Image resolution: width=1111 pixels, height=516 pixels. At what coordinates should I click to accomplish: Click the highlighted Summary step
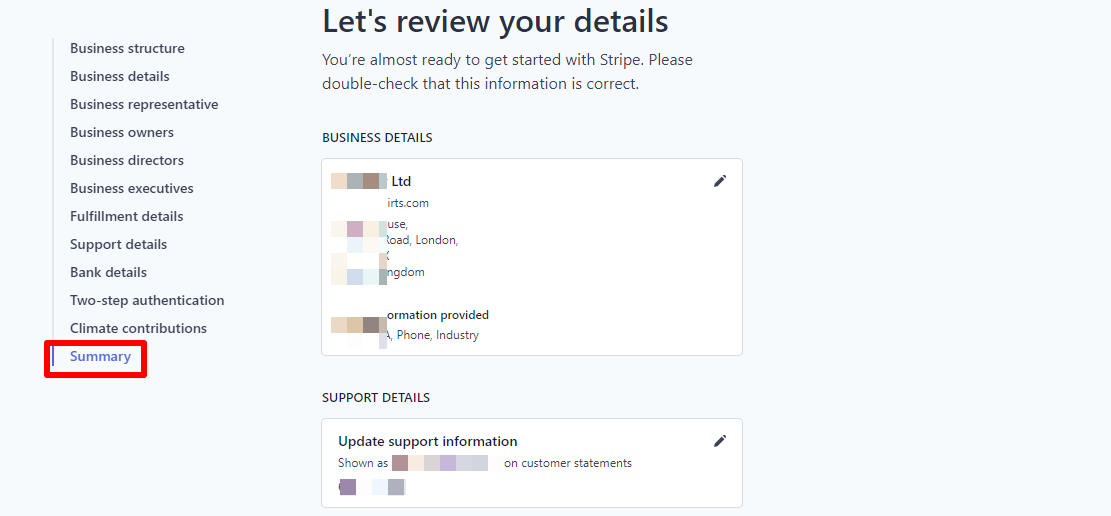(100, 357)
